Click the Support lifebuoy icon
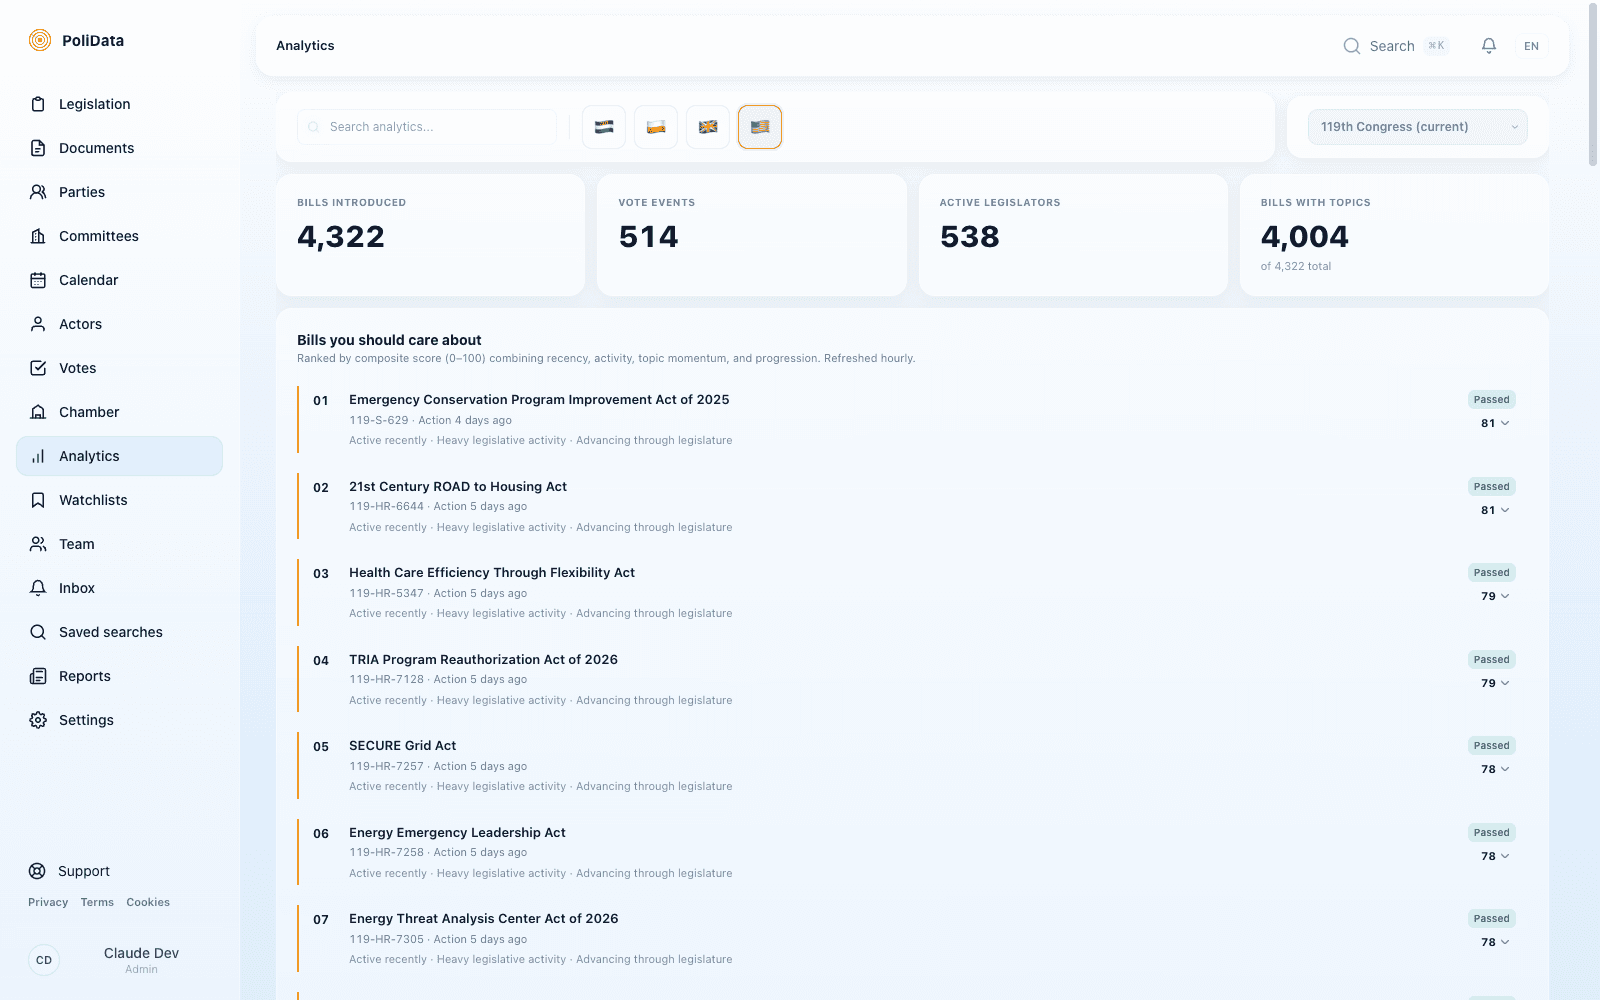 (37, 871)
